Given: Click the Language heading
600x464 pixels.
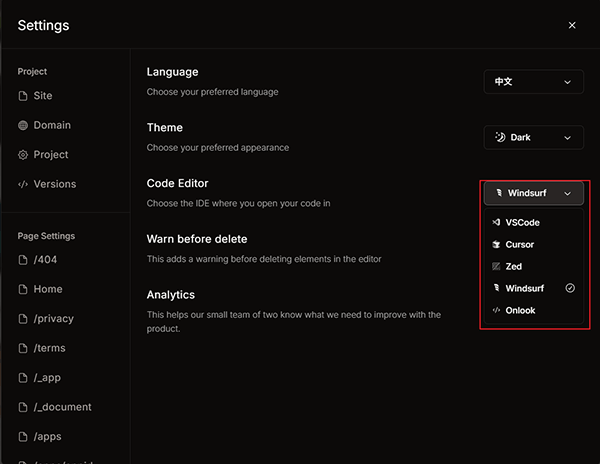Looking at the screenshot, I should pos(172,72).
